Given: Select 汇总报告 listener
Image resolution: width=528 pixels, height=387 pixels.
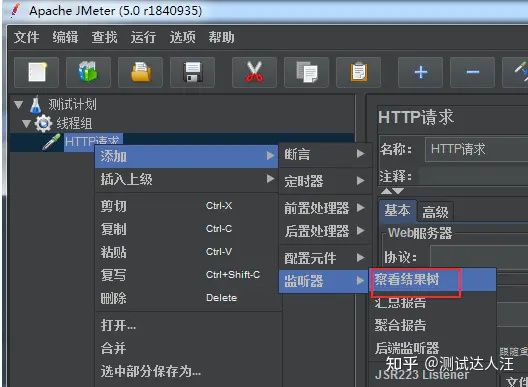Looking at the screenshot, I should click(433, 302).
